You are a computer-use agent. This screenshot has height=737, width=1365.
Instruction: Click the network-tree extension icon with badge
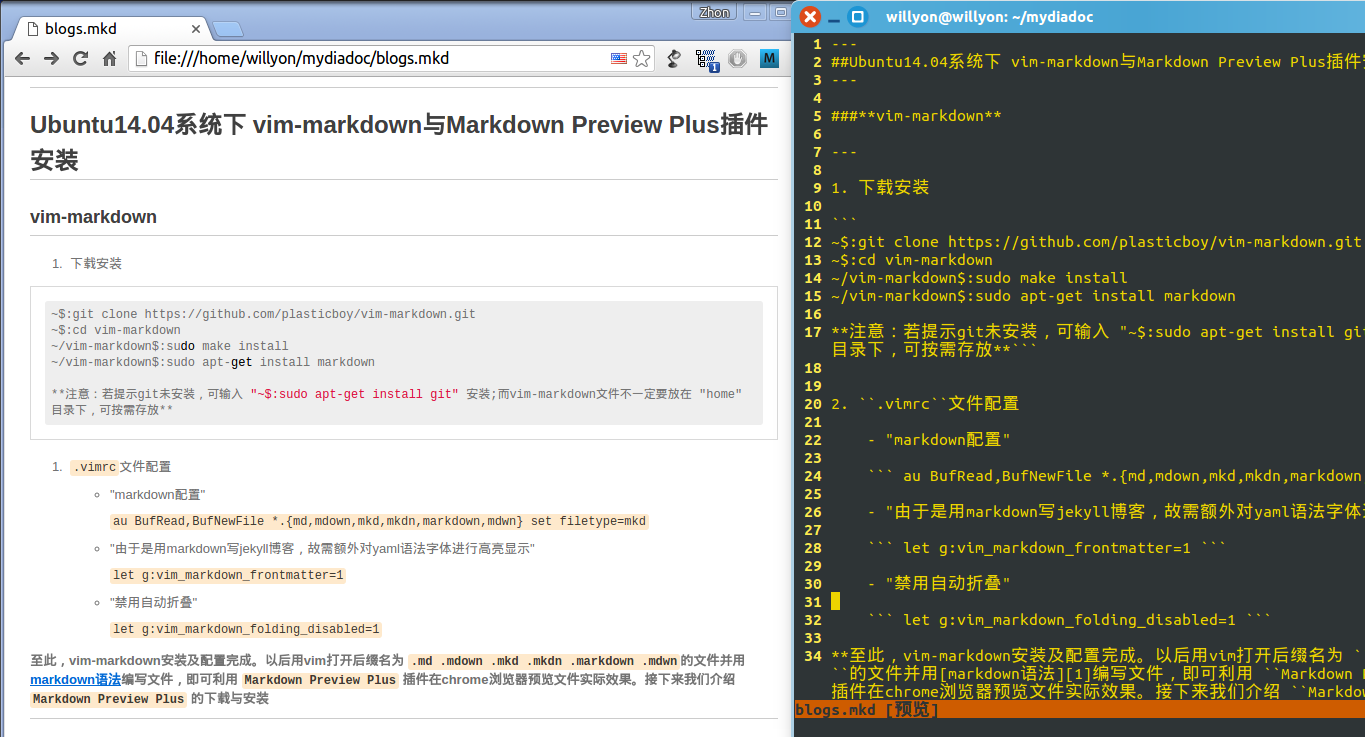(707, 60)
